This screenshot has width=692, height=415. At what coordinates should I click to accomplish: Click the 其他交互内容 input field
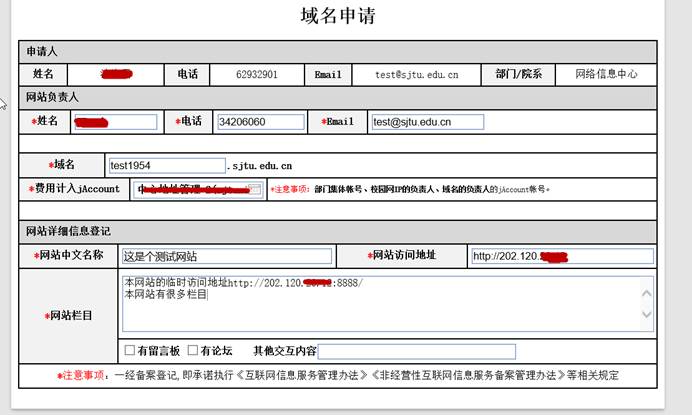coord(417,351)
